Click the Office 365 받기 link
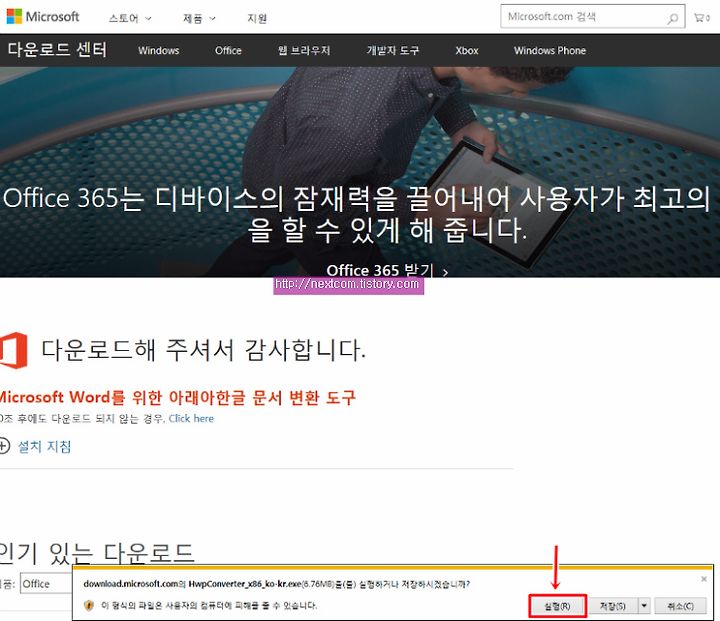Viewport: 720px width, 621px height. point(387,270)
